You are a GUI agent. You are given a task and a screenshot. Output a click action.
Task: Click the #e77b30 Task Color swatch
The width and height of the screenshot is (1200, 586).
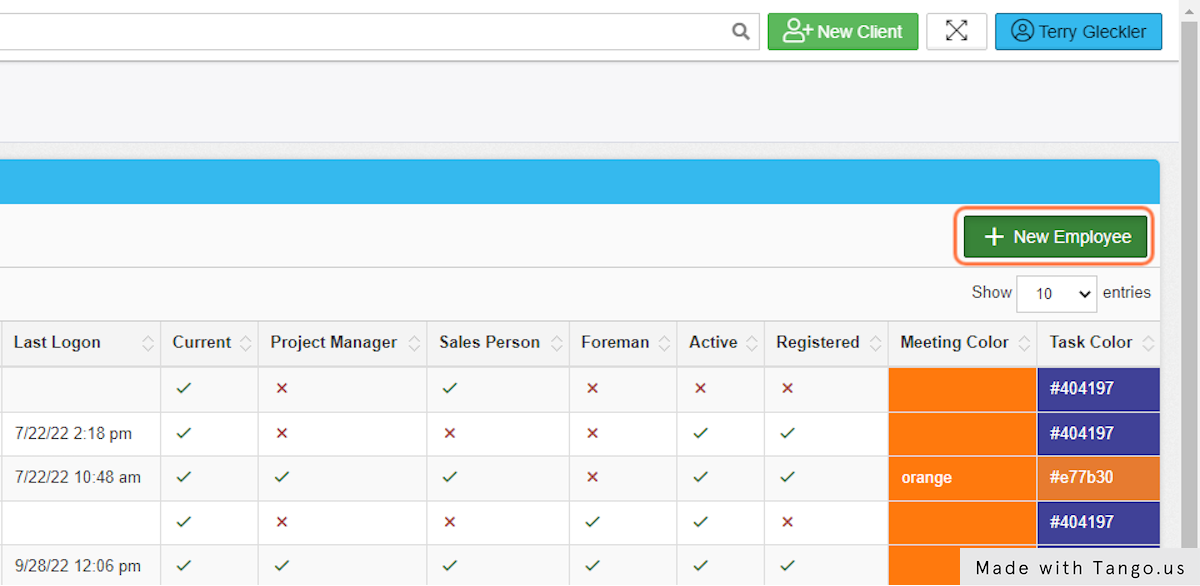click(x=1098, y=477)
